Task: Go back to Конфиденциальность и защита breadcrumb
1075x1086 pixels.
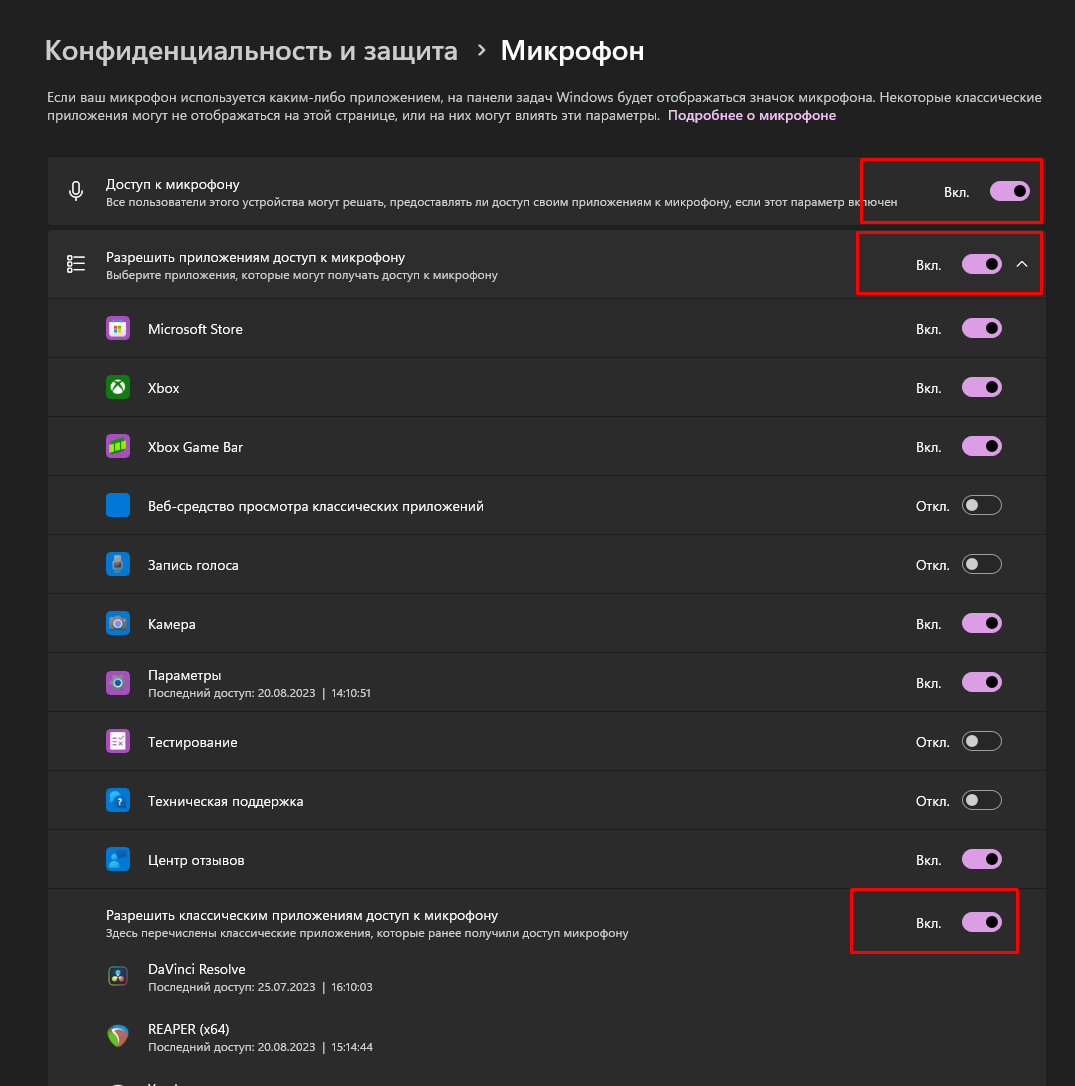Action: coord(251,51)
